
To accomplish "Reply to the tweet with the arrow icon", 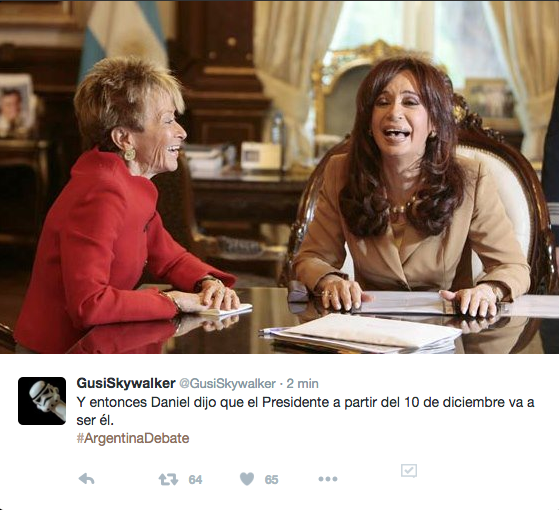I will click(86, 479).
